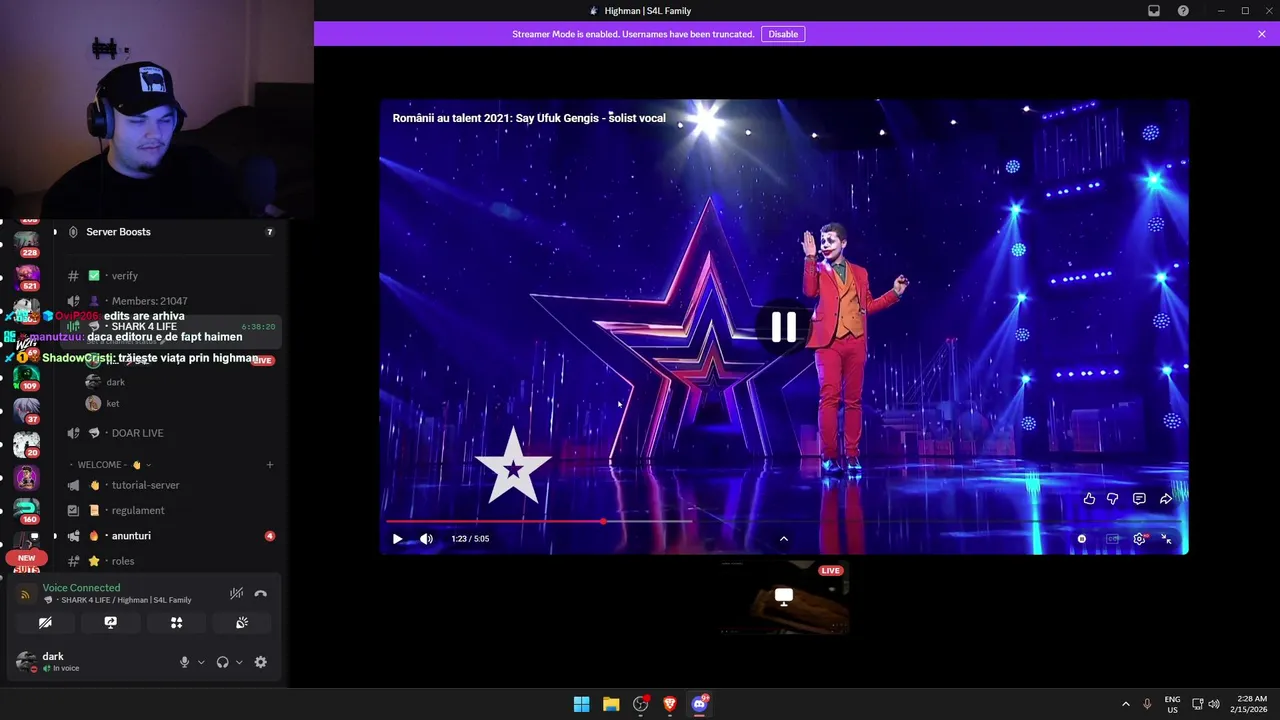1280x720 pixels.
Task: Disable Streamer Mode from the banner
Action: 783,34
